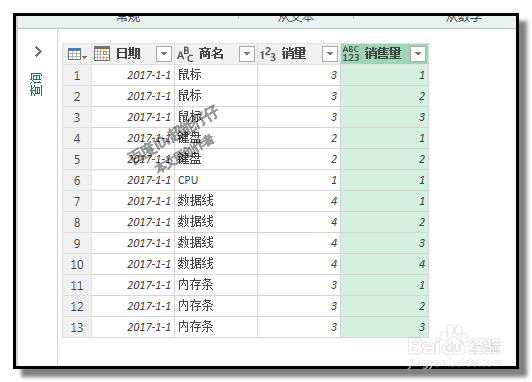Click the 销售里 value 2 in row 5
Image resolution: width=532 pixels, height=382 pixels.
pyautogui.click(x=384, y=159)
